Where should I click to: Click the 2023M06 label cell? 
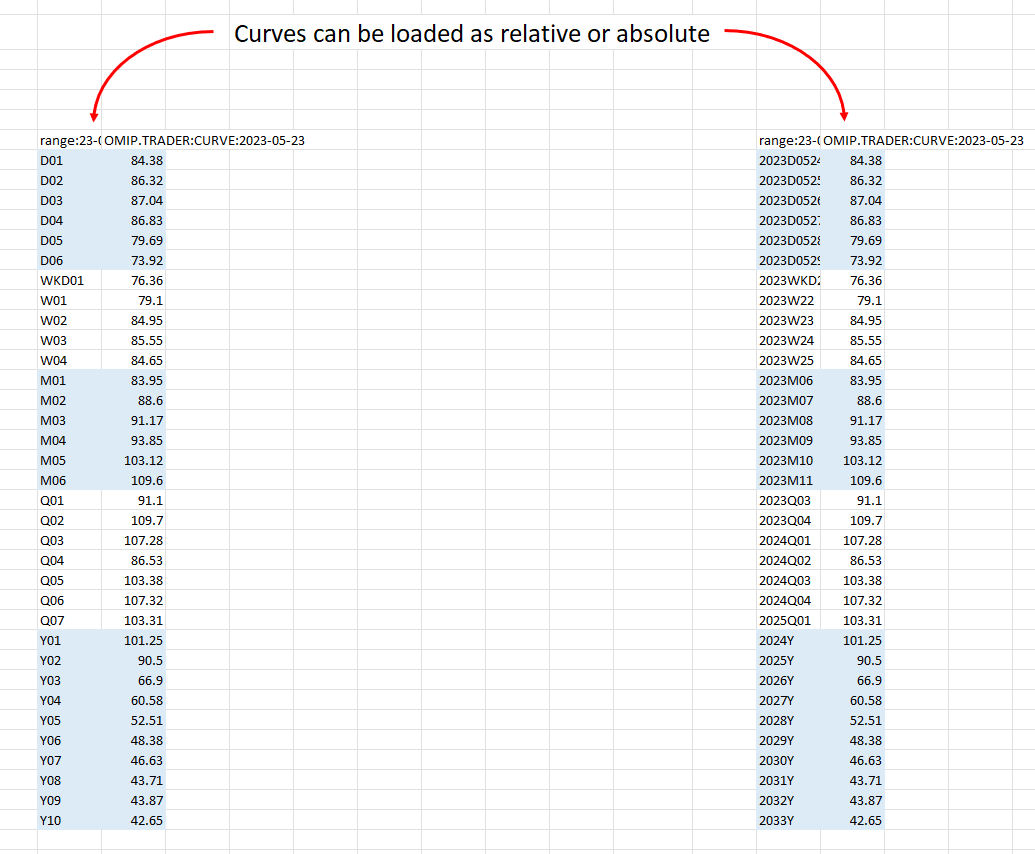point(788,380)
